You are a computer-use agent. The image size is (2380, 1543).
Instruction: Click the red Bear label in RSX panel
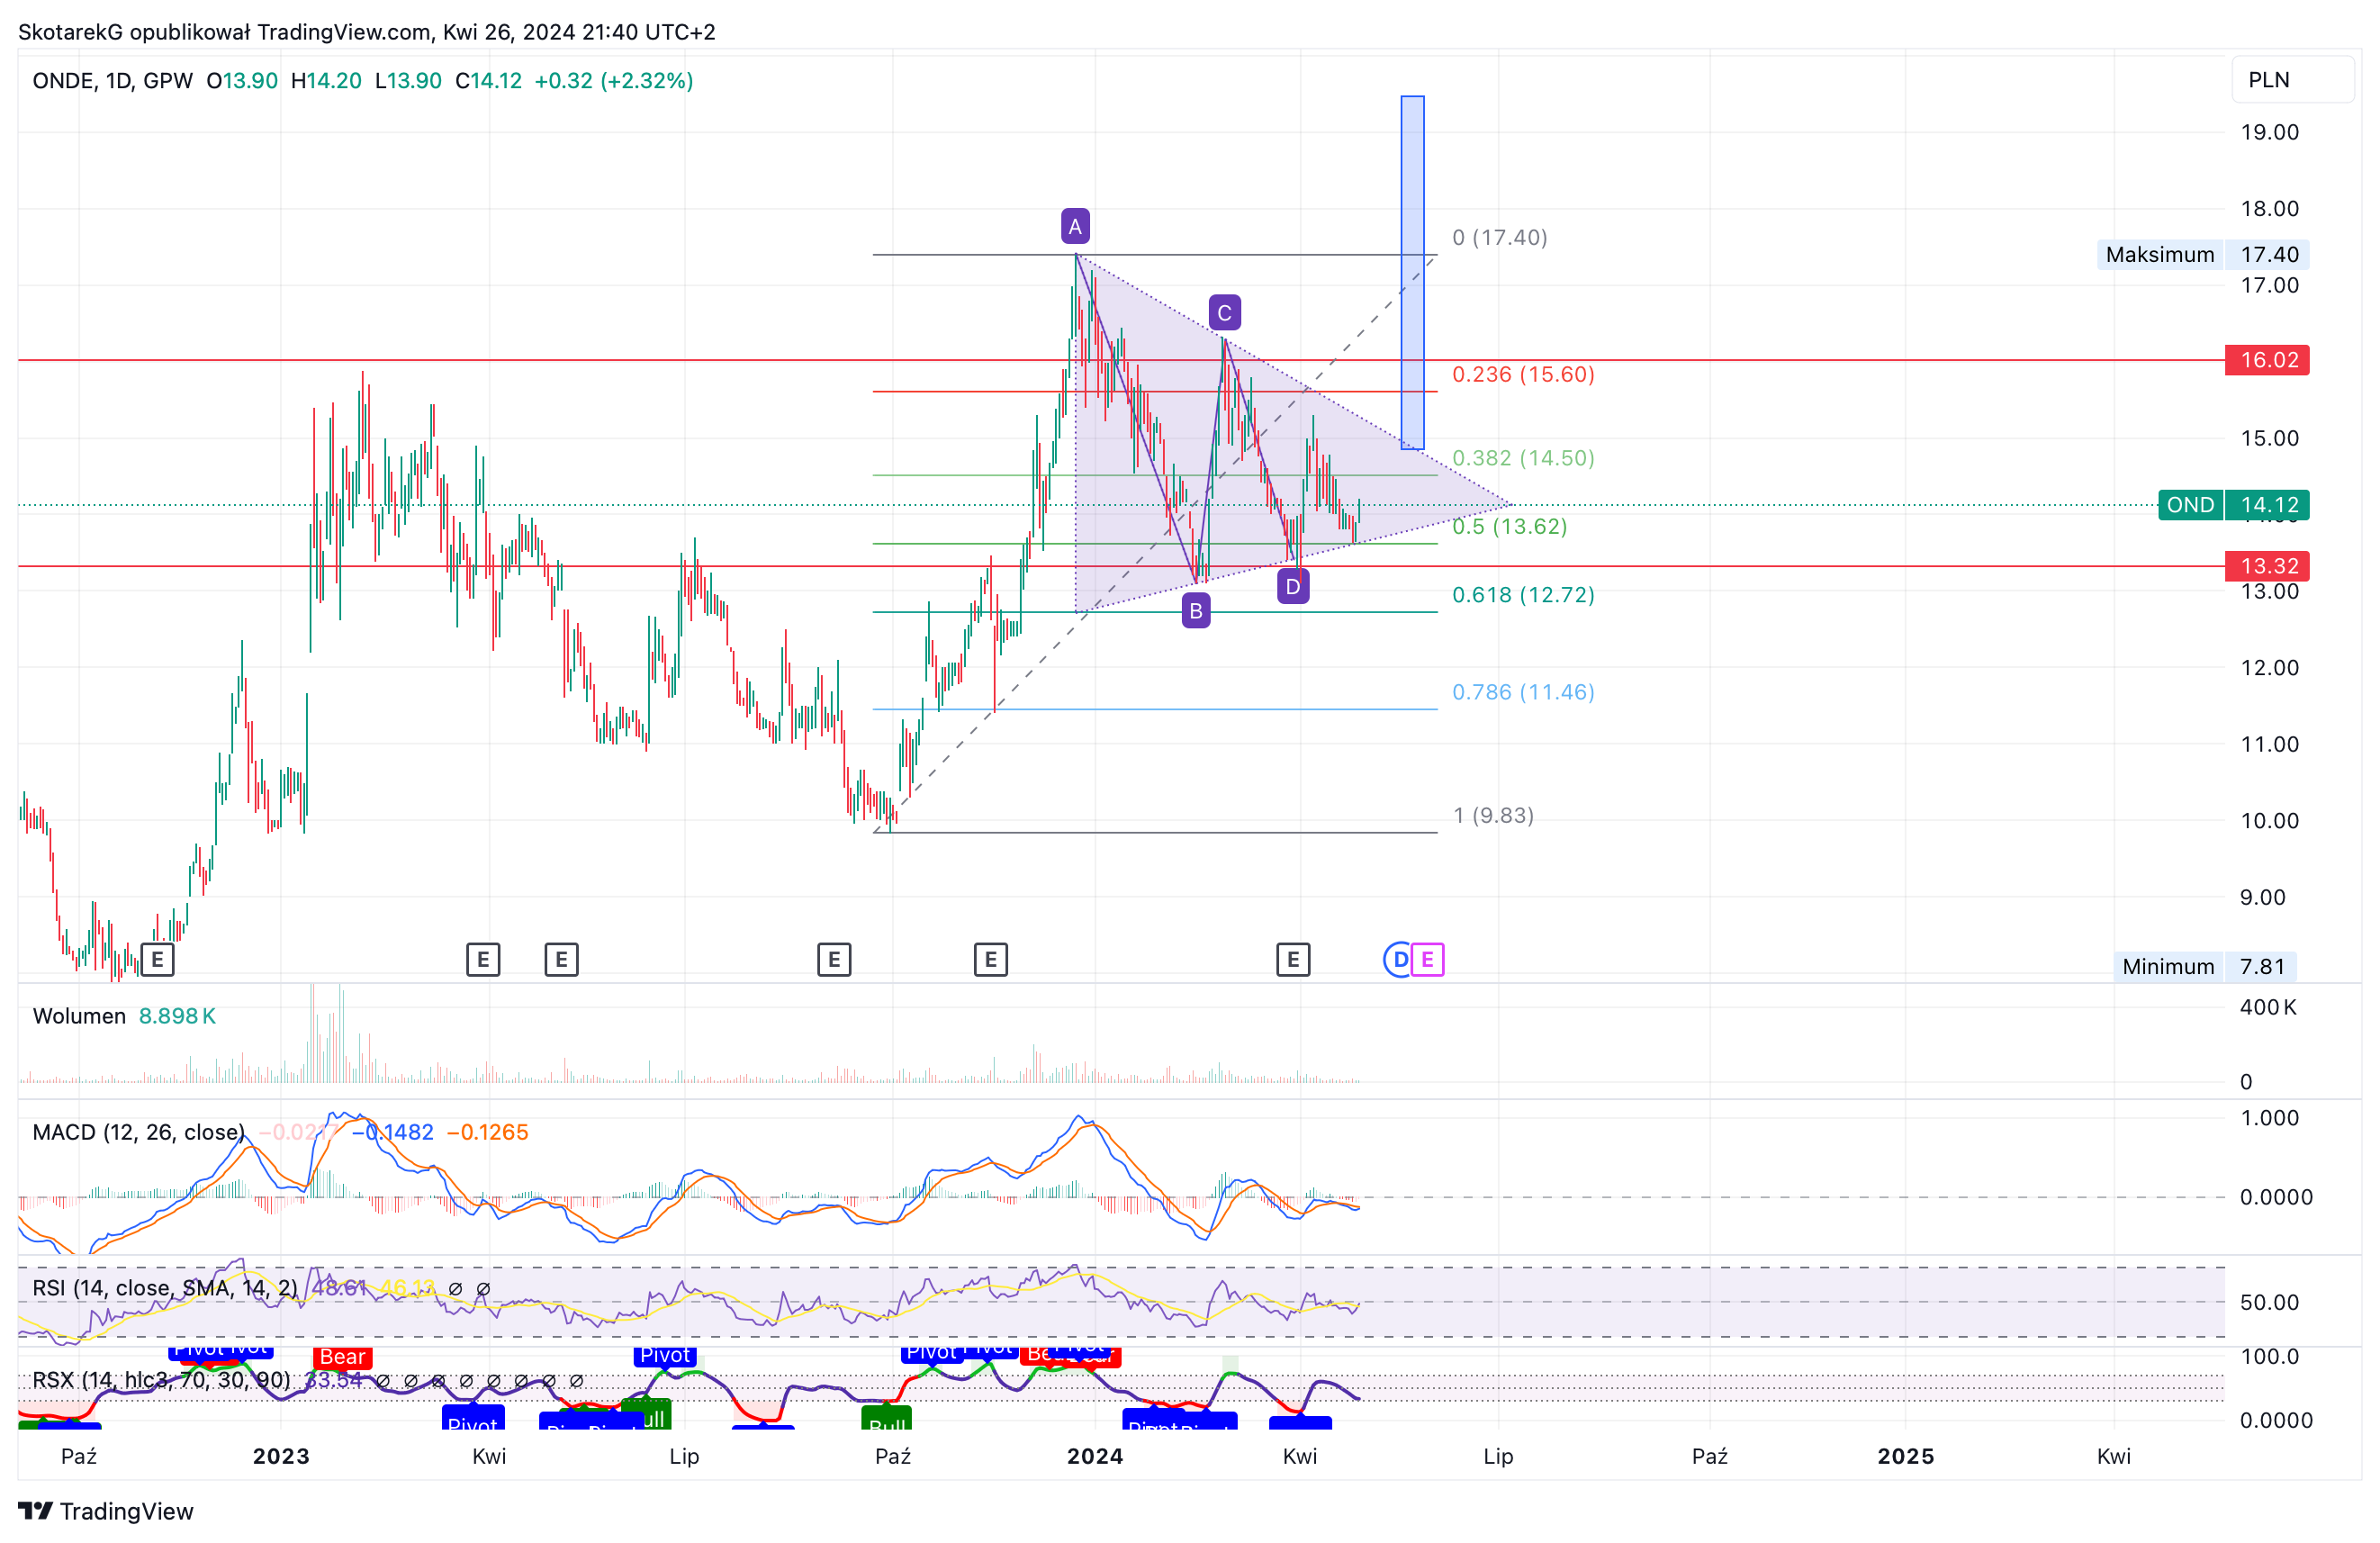click(x=342, y=1357)
